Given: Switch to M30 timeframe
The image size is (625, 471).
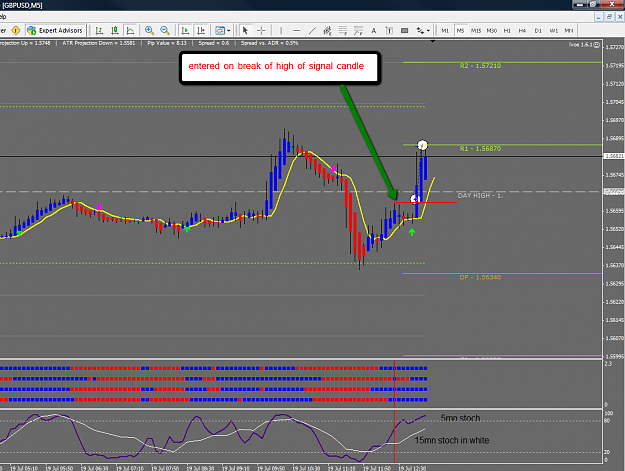Looking at the screenshot, I should (491, 31).
